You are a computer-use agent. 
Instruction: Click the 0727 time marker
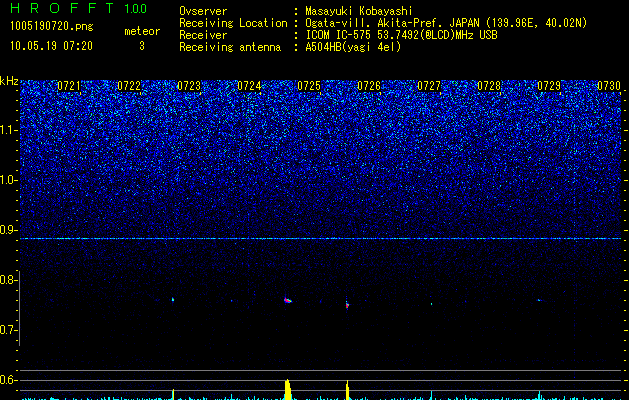click(x=429, y=86)
